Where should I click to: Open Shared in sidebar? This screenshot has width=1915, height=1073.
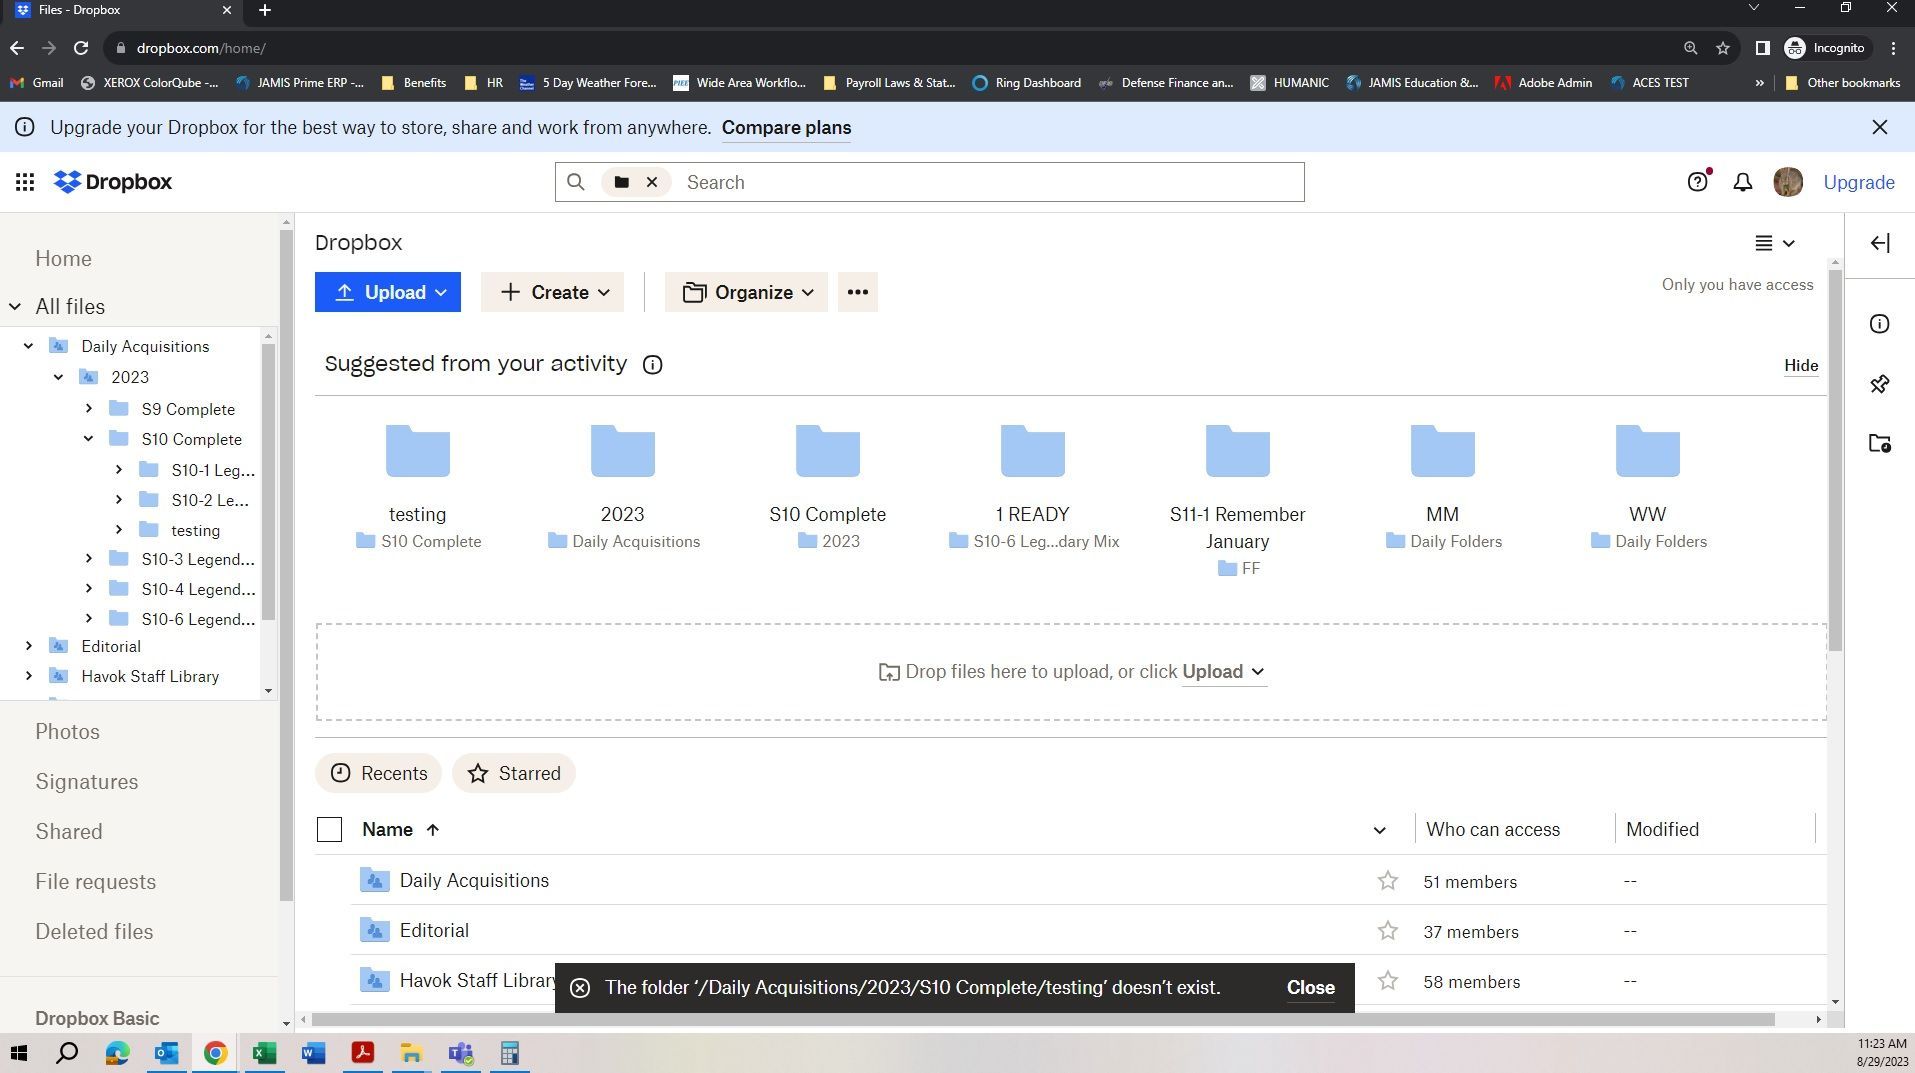tap(69, 831)
